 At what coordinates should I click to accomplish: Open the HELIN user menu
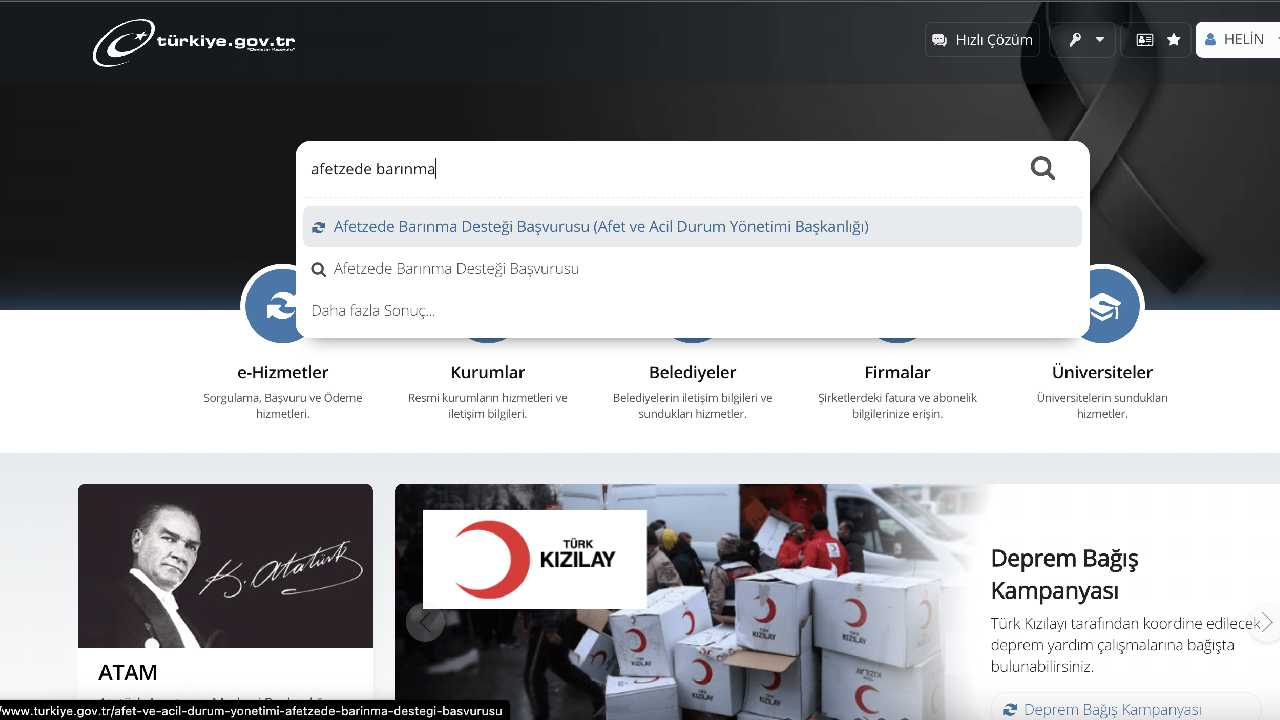(1238, 40)
